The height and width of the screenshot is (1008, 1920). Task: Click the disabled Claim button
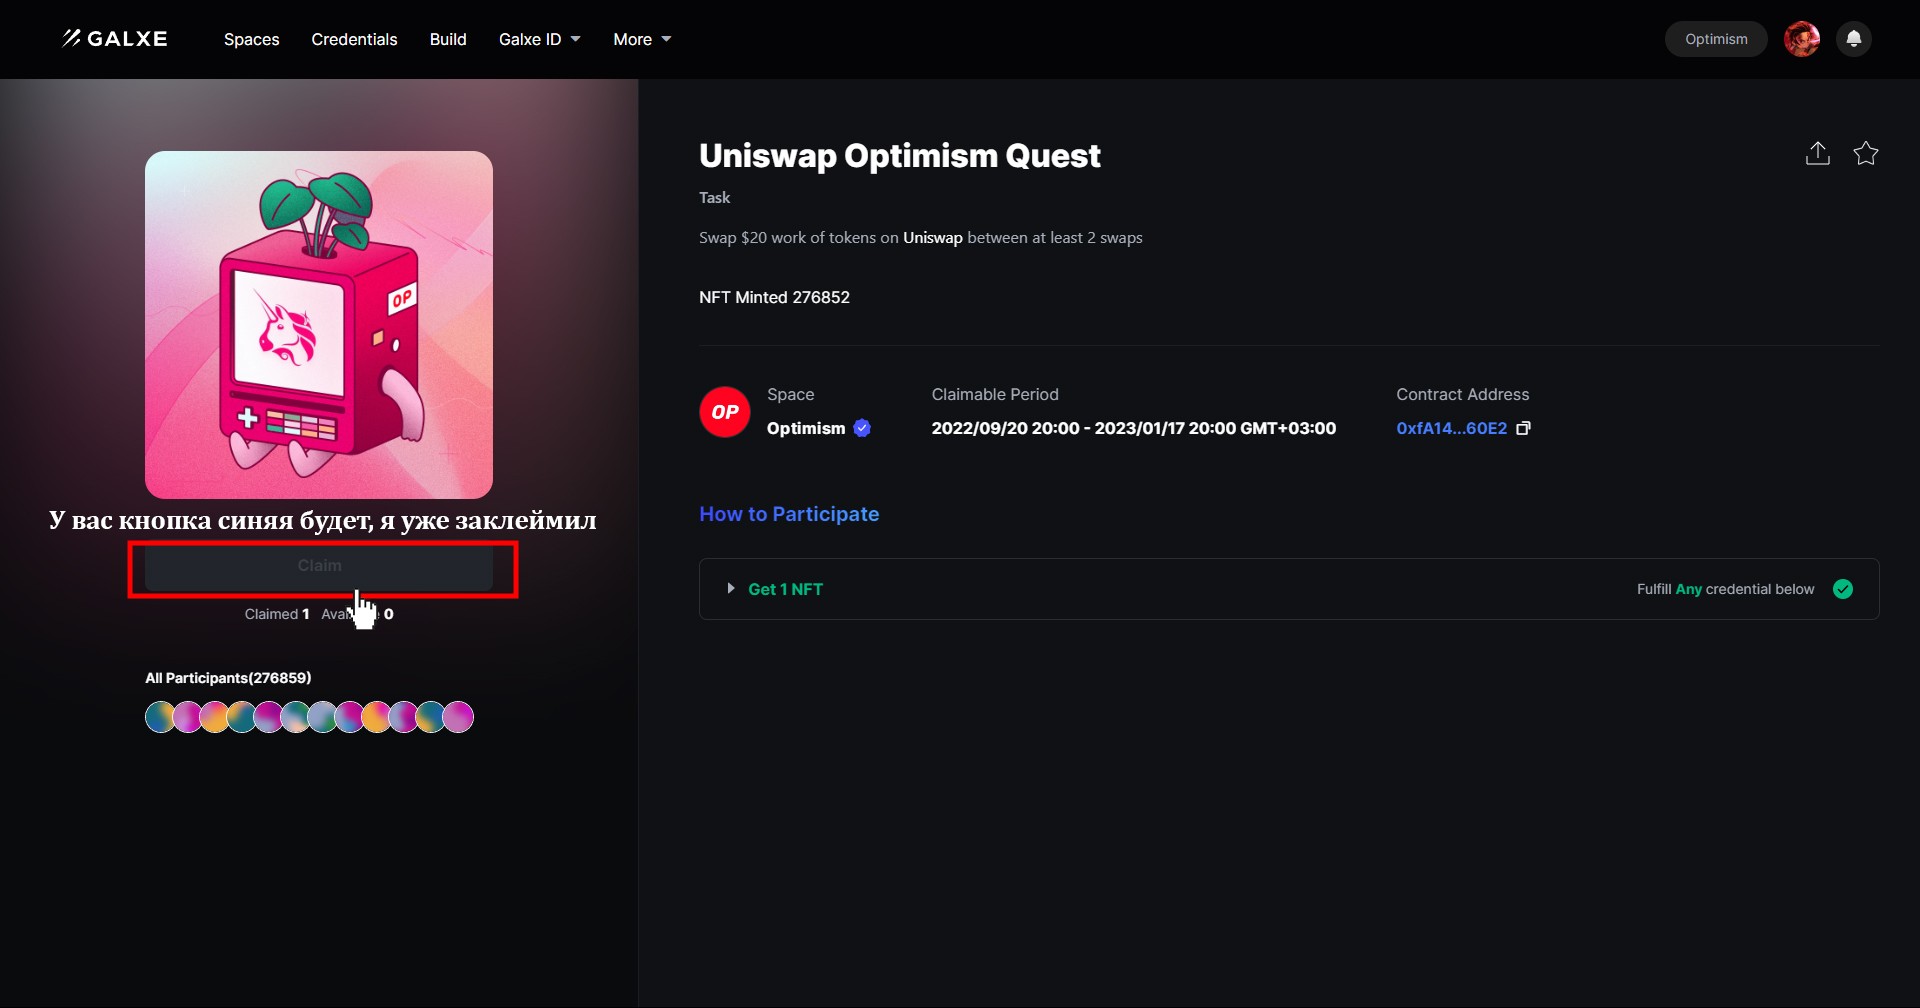[319, 566]
